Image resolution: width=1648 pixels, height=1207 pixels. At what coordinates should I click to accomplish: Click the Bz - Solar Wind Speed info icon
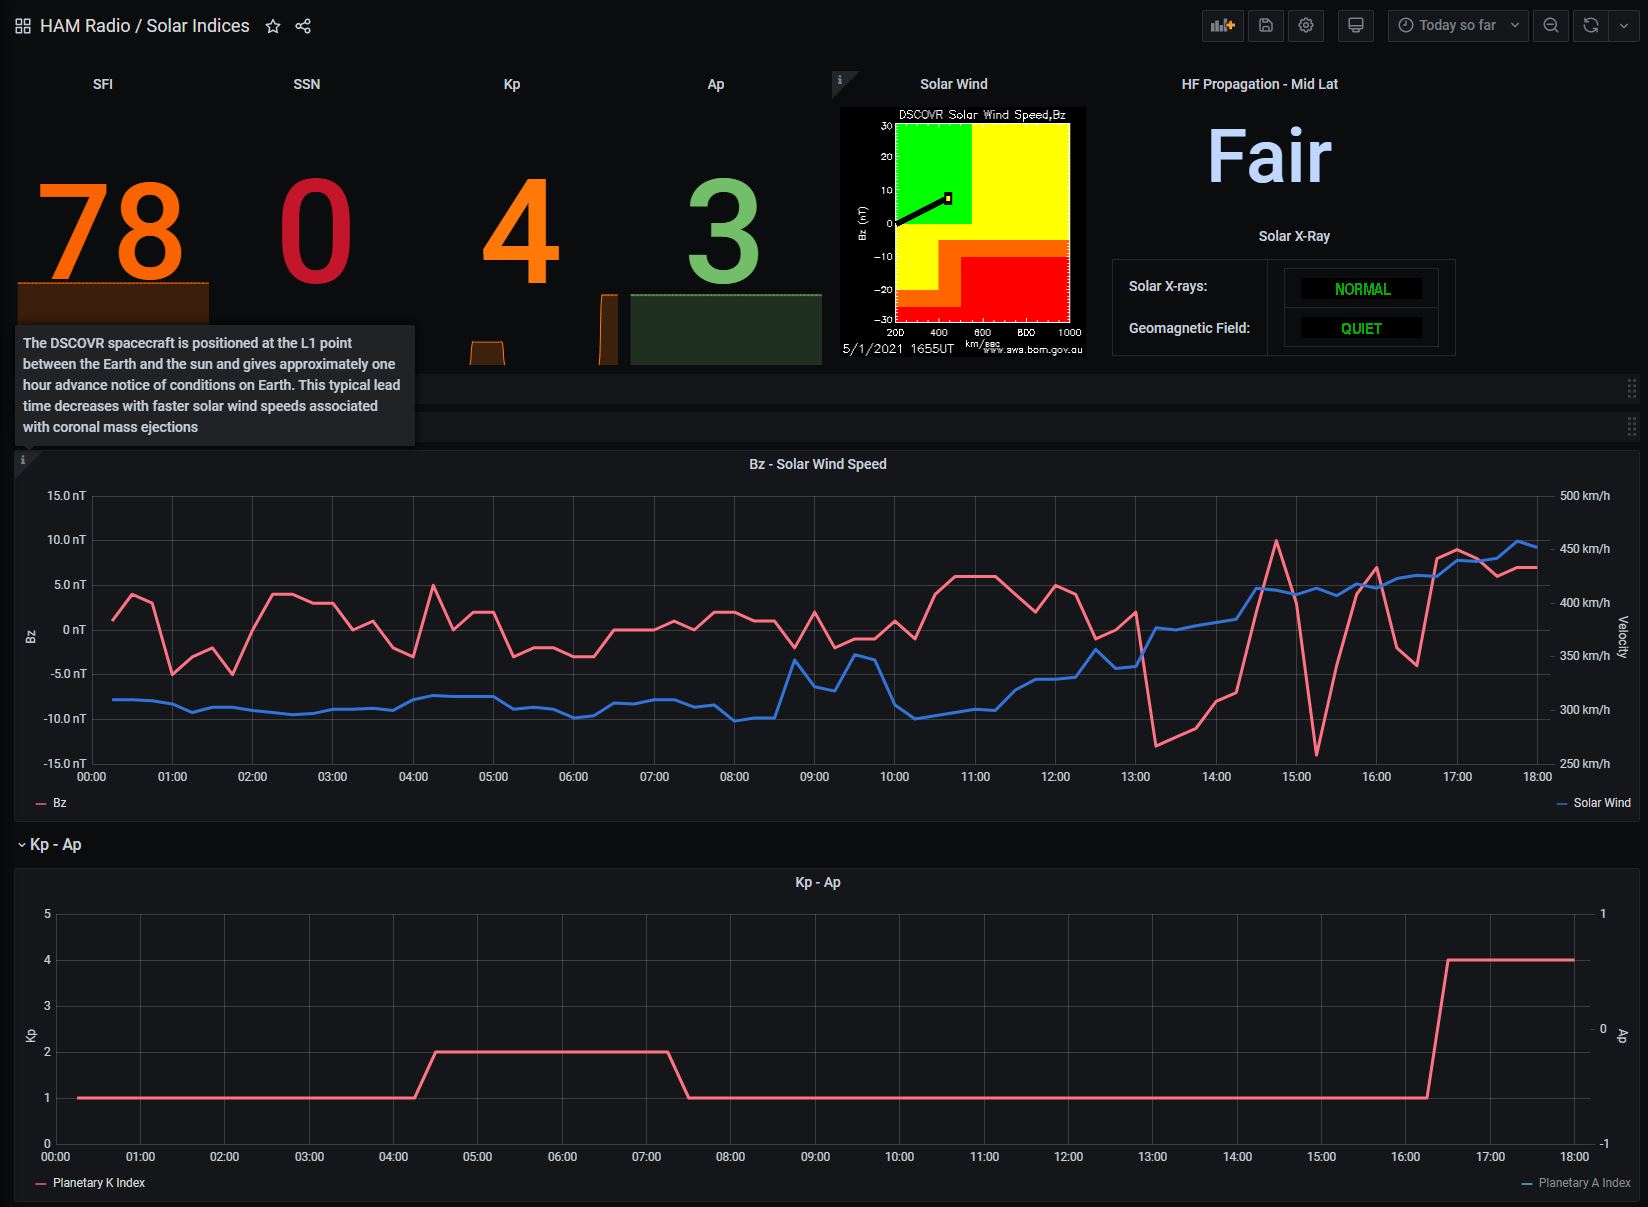point(22,460)
